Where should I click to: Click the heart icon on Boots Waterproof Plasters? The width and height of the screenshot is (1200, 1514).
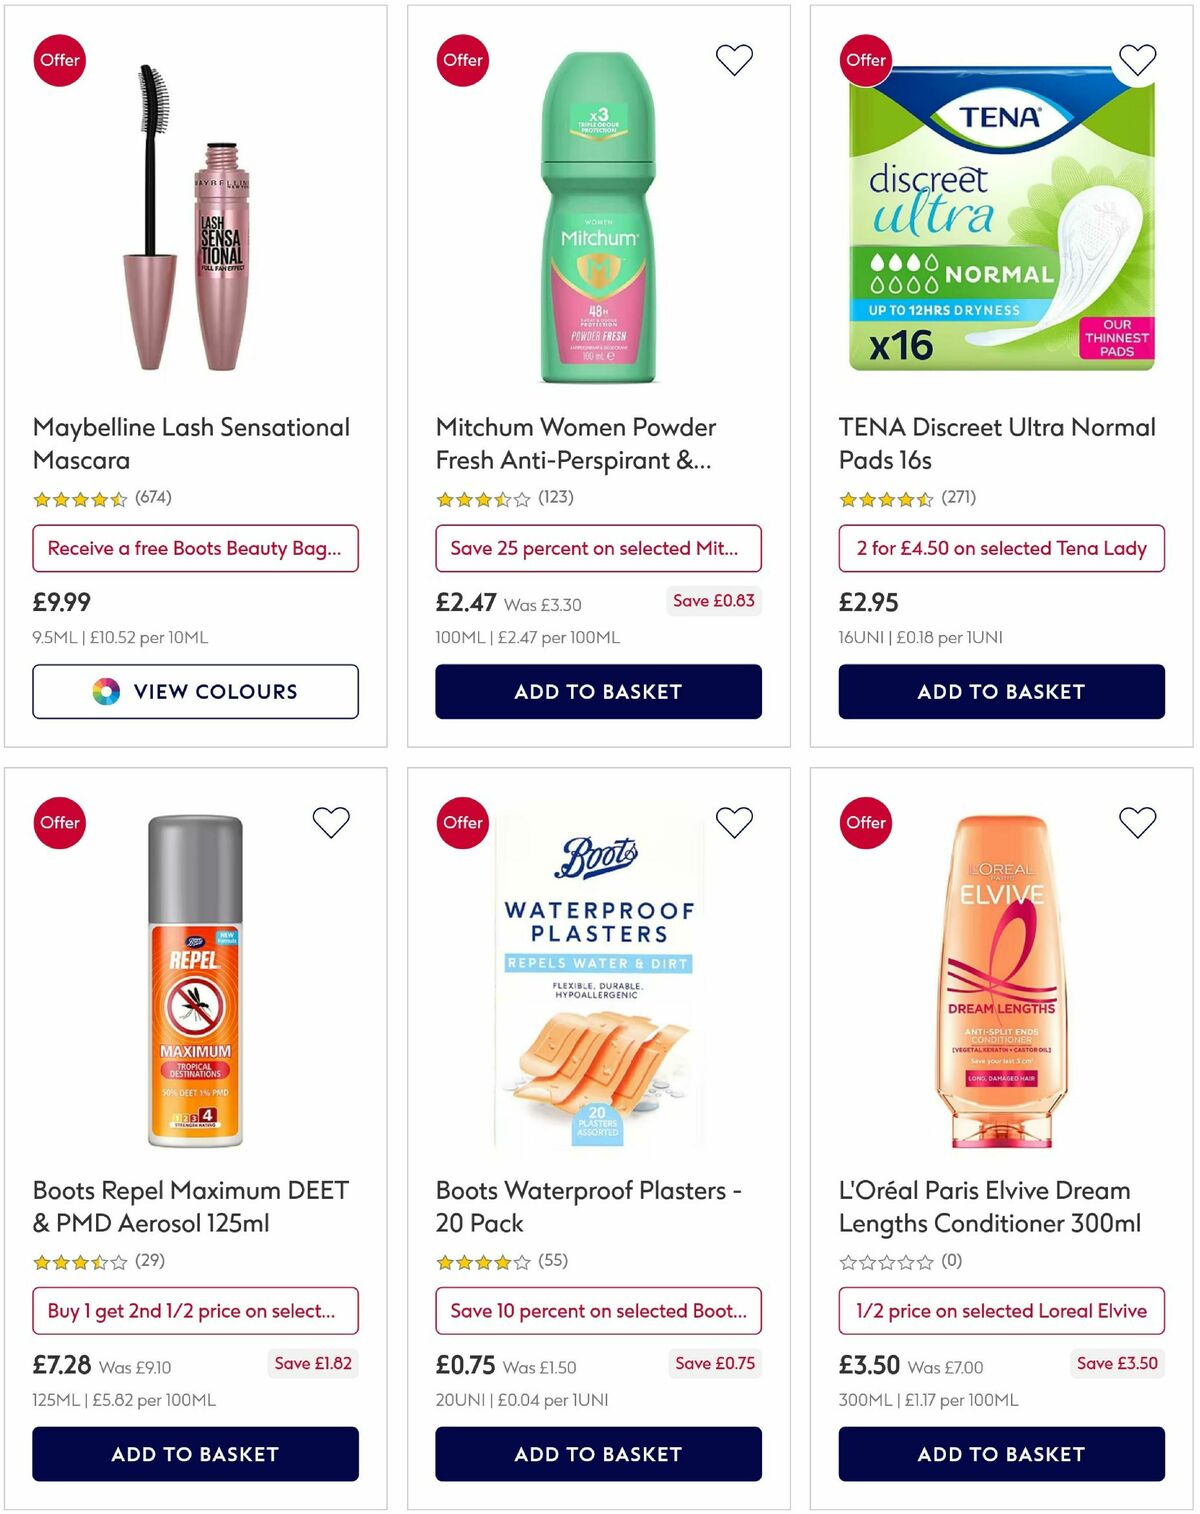735,822
